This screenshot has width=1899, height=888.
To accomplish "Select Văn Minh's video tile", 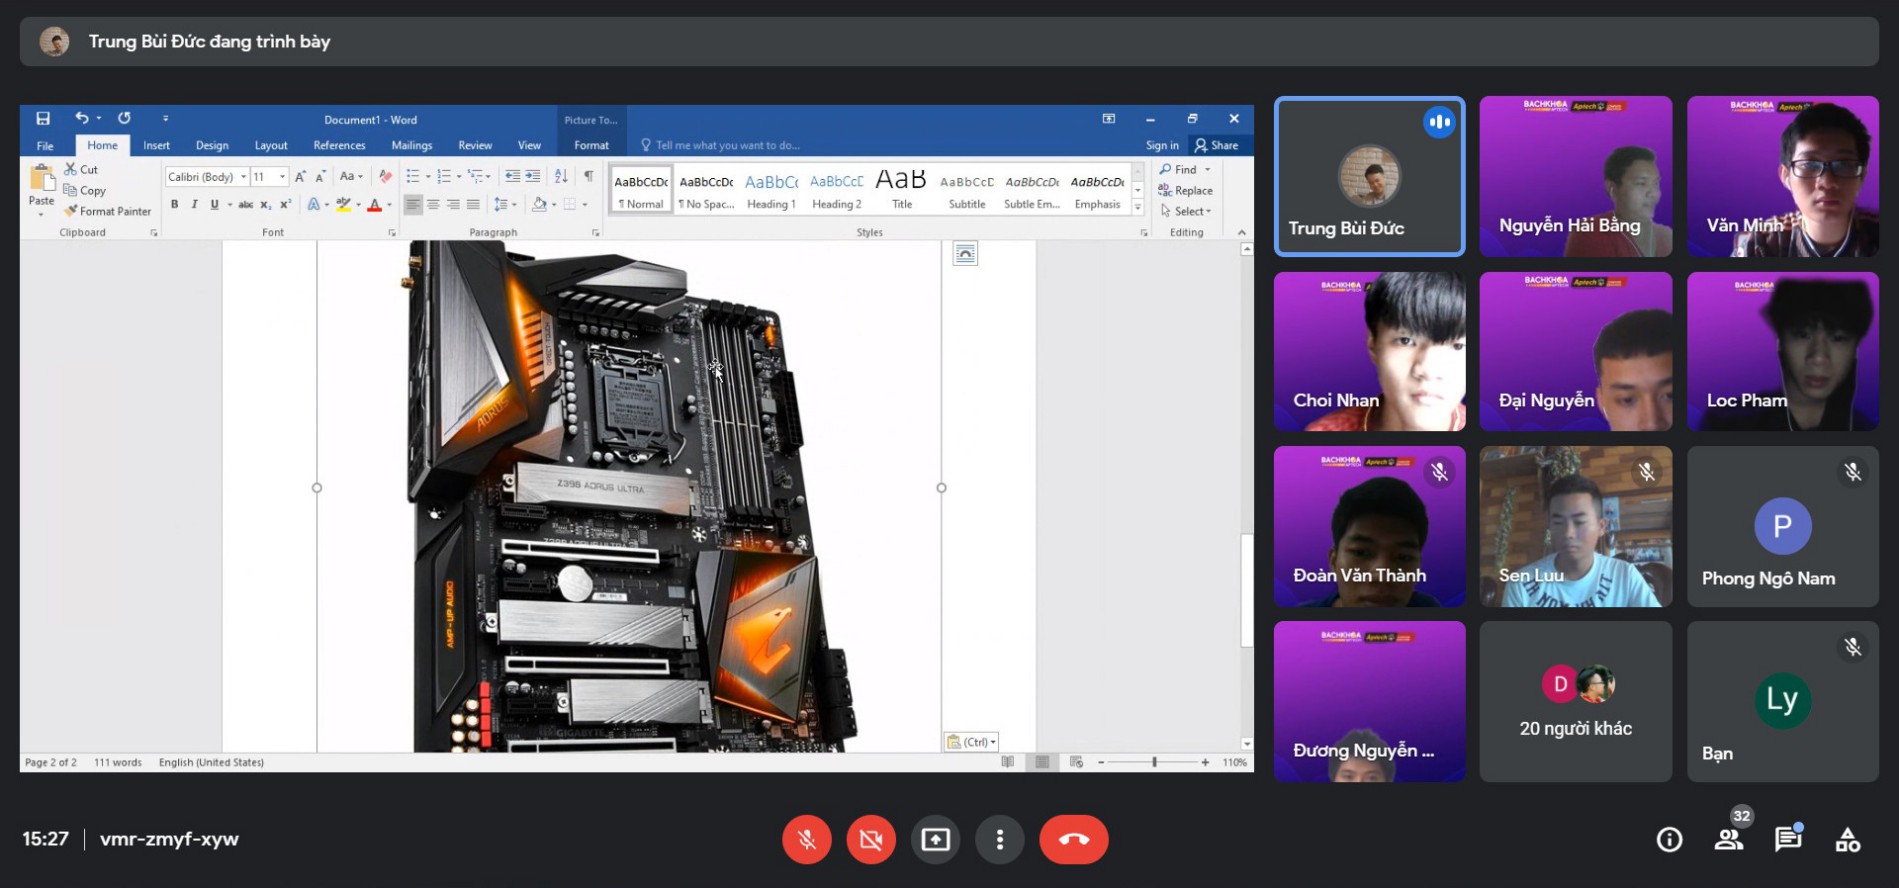I will [1783, 176].
